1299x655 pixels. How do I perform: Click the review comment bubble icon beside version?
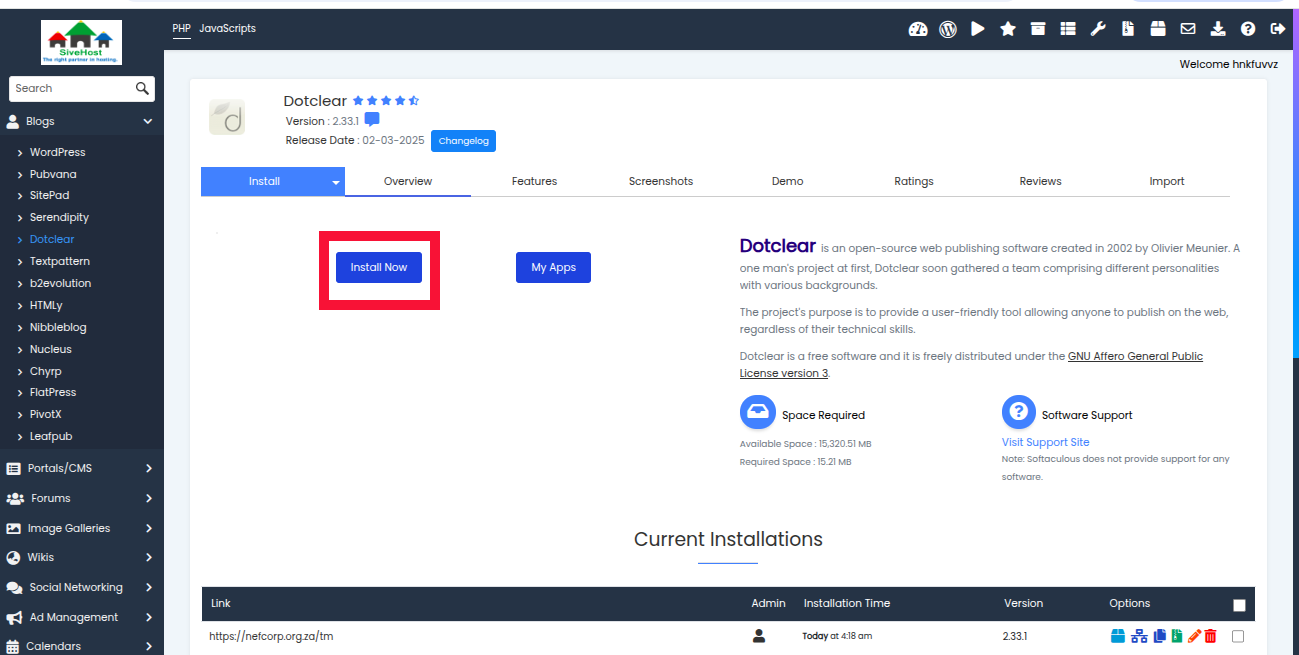coord(372,120)
